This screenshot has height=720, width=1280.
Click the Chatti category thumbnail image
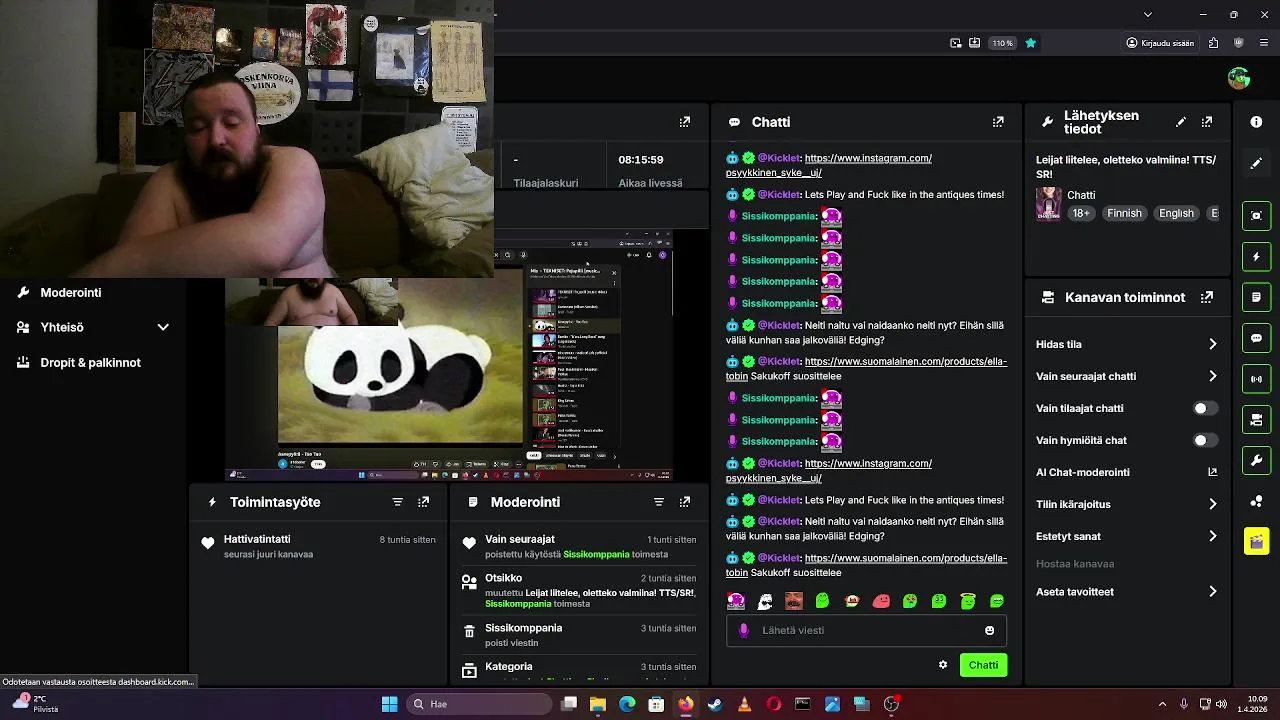click(1049, 203)
